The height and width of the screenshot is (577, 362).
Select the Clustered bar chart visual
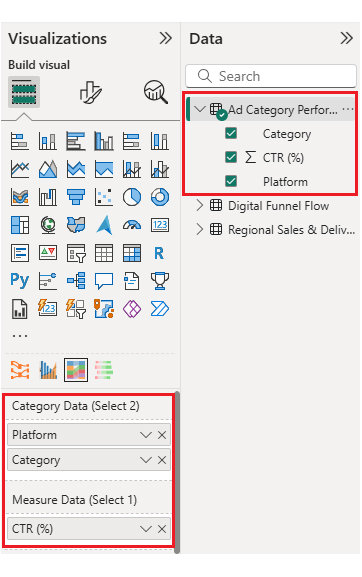point(76,141)
